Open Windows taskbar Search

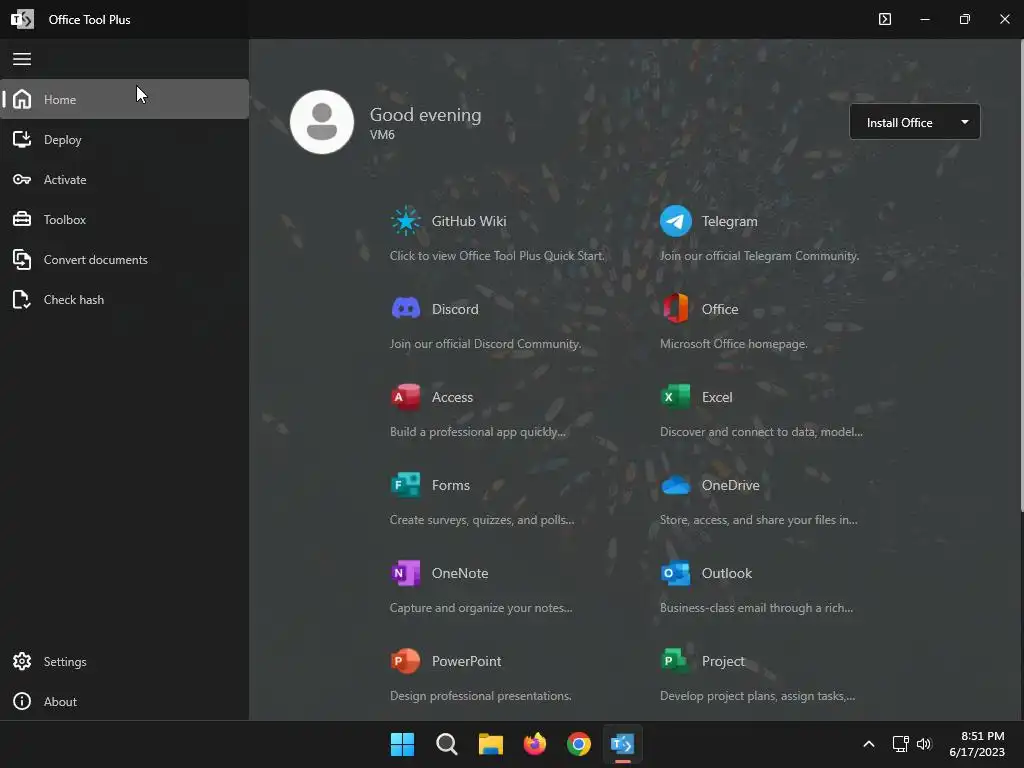[x=447, y=744]
